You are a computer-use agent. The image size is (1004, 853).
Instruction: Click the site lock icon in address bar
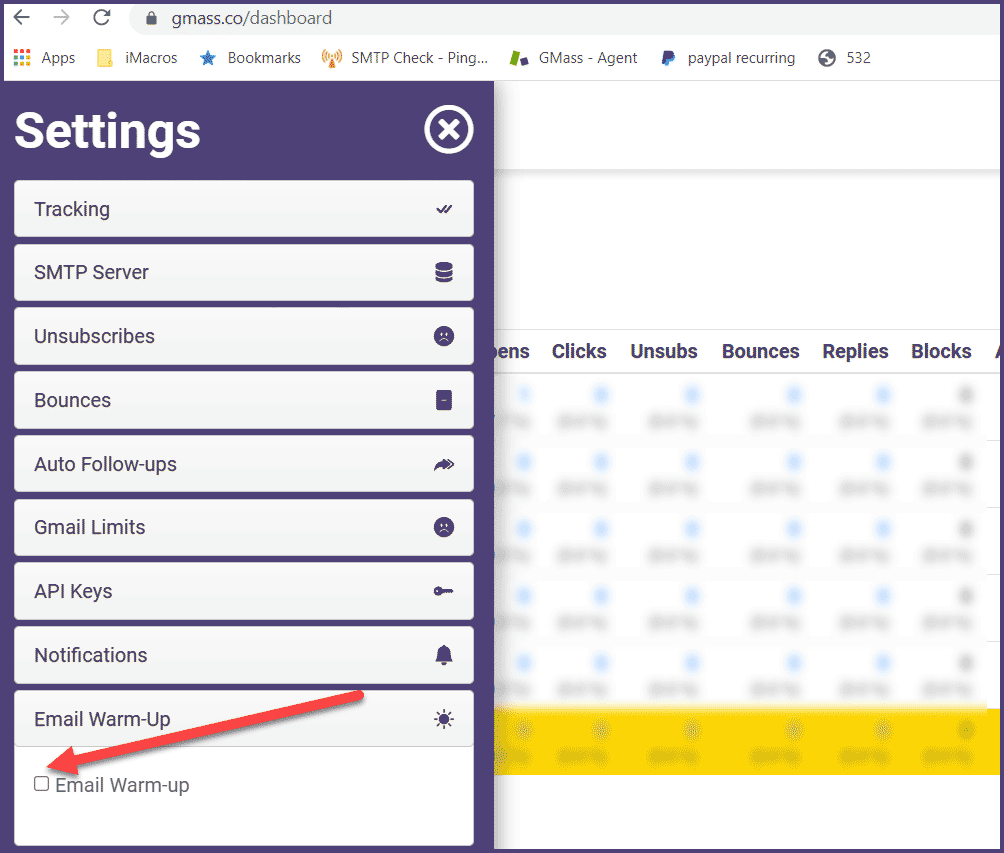(151, 18)
